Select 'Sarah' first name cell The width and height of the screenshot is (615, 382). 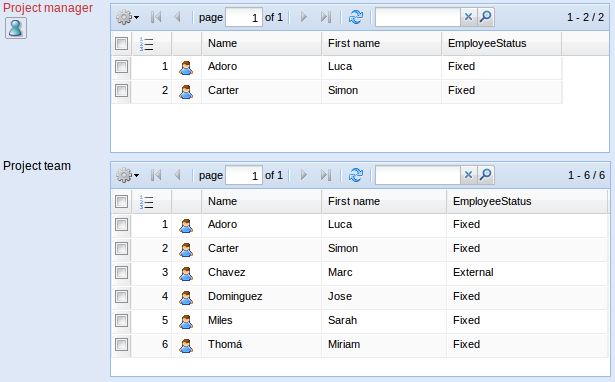tap(384, 320)
